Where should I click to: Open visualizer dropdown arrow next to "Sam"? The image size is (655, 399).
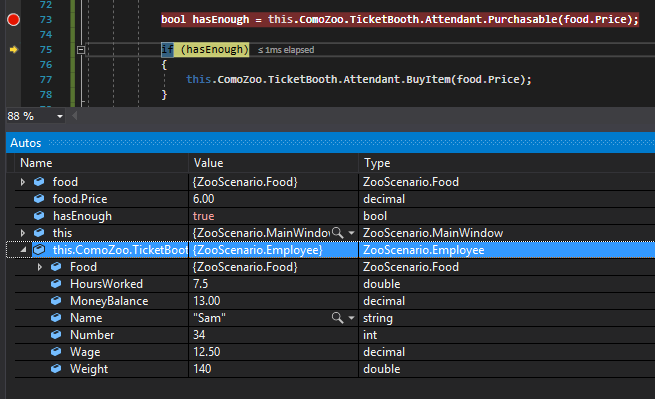coord(351,318)
